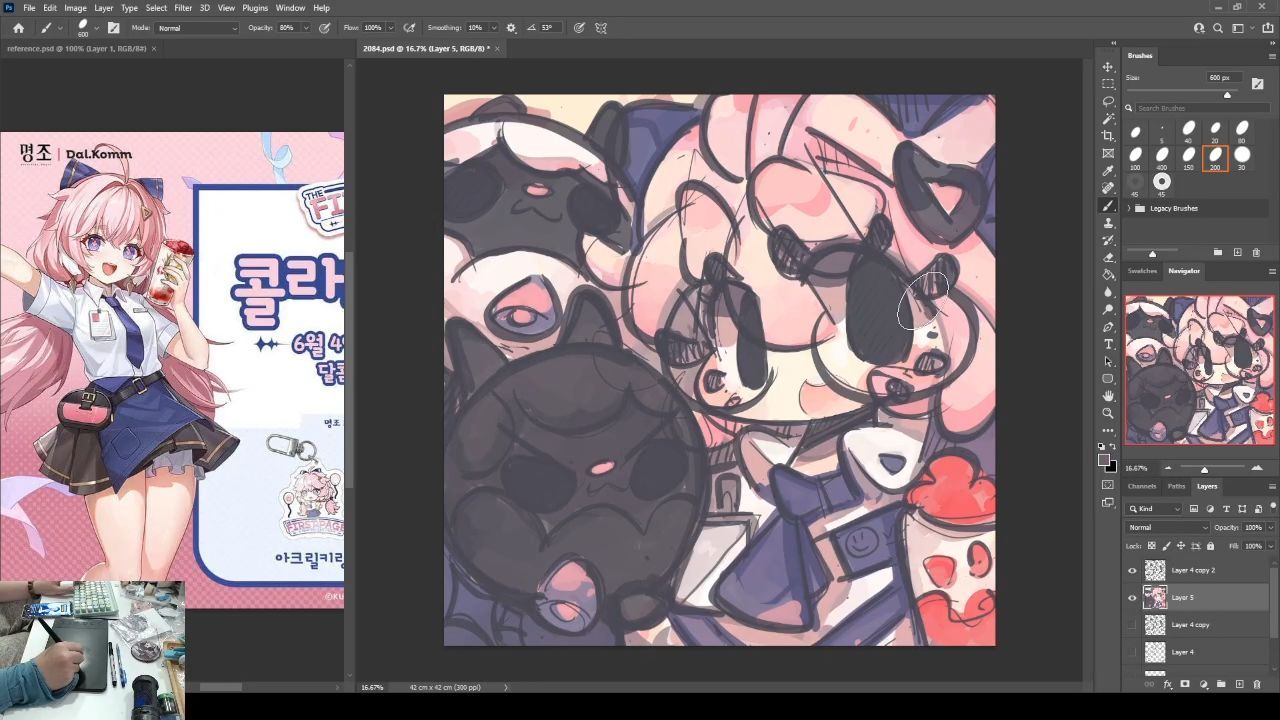Hide Layer 5 visibility eye
The width and height of the screenshot is (1280, 720).
[1132, 597]
